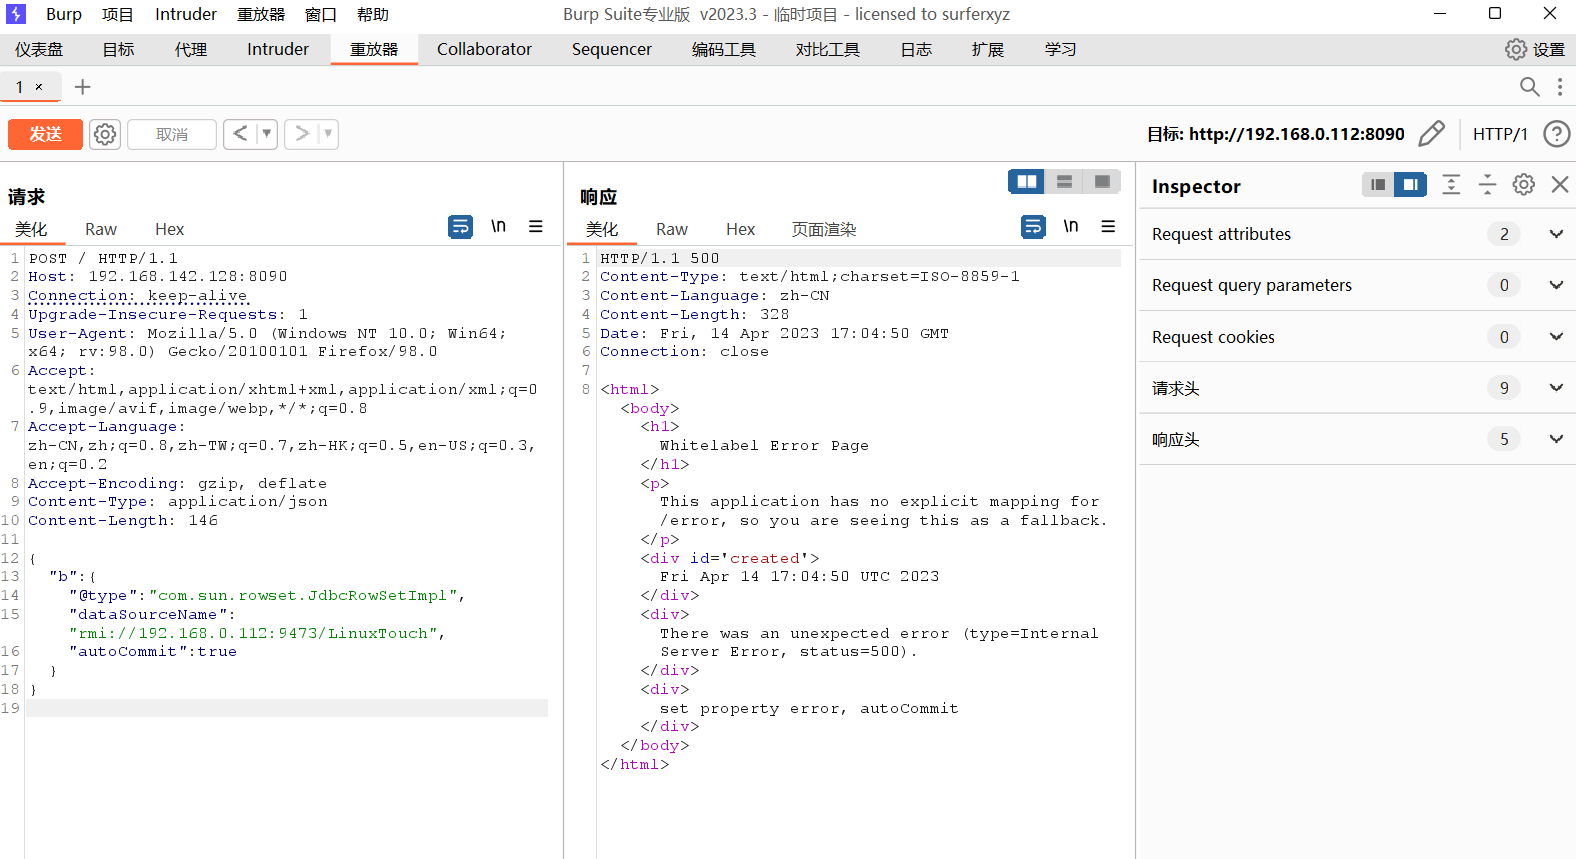Switch to the Sequencer tab
The height and width of the screenshot is (859, 1576).
click(x=611, y=49)
